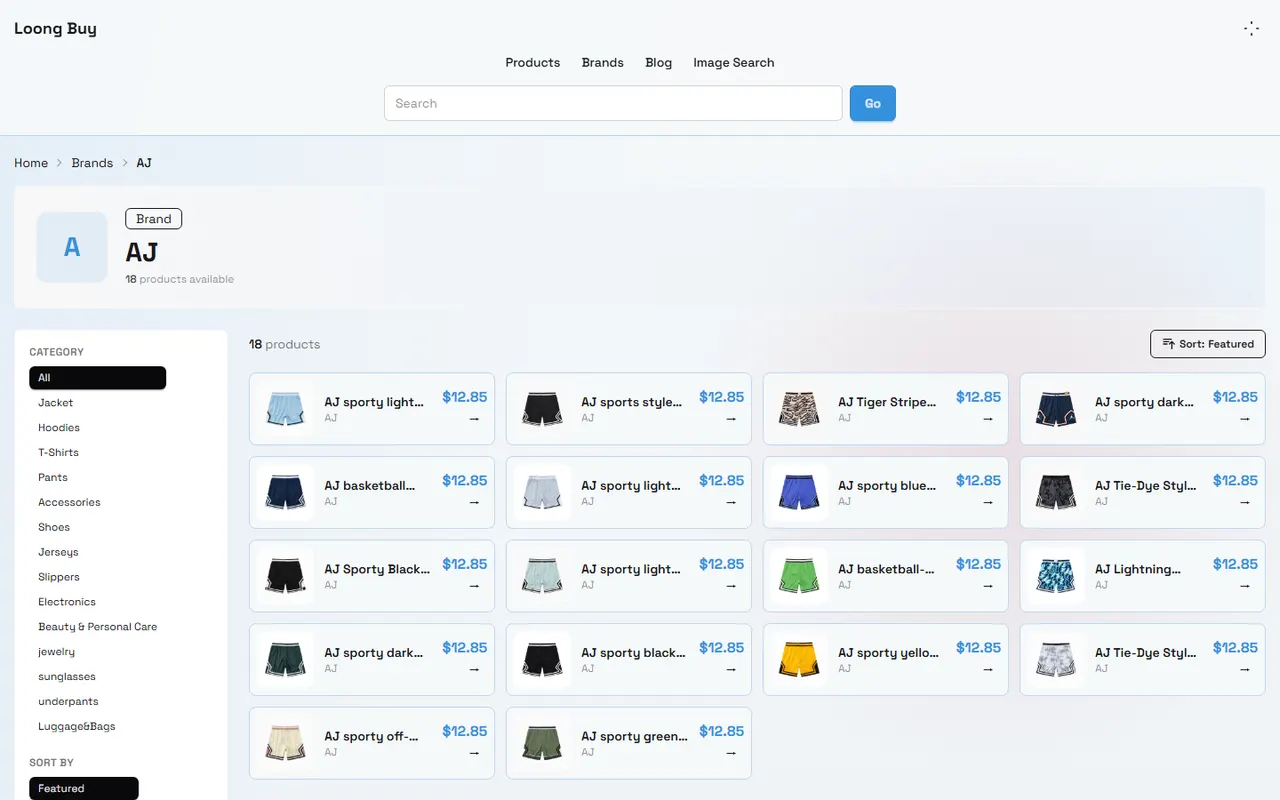Toggle the theme icon in the header corner

pos(1251,29)
